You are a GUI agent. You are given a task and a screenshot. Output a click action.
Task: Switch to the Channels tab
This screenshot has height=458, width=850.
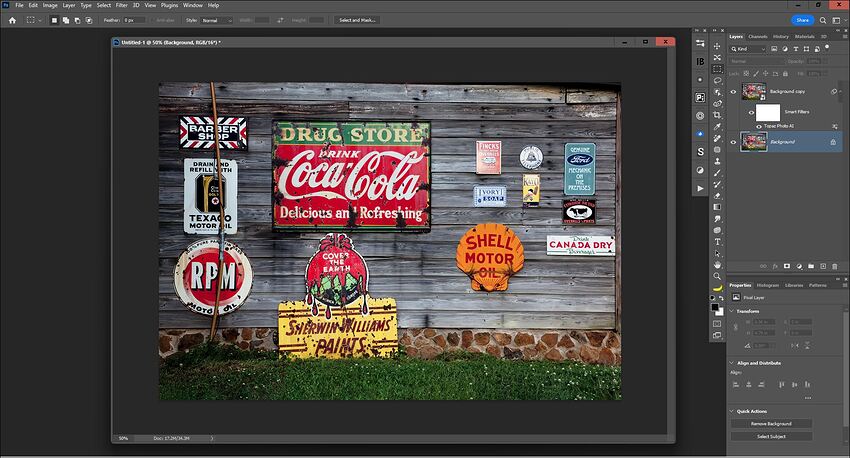757,36
